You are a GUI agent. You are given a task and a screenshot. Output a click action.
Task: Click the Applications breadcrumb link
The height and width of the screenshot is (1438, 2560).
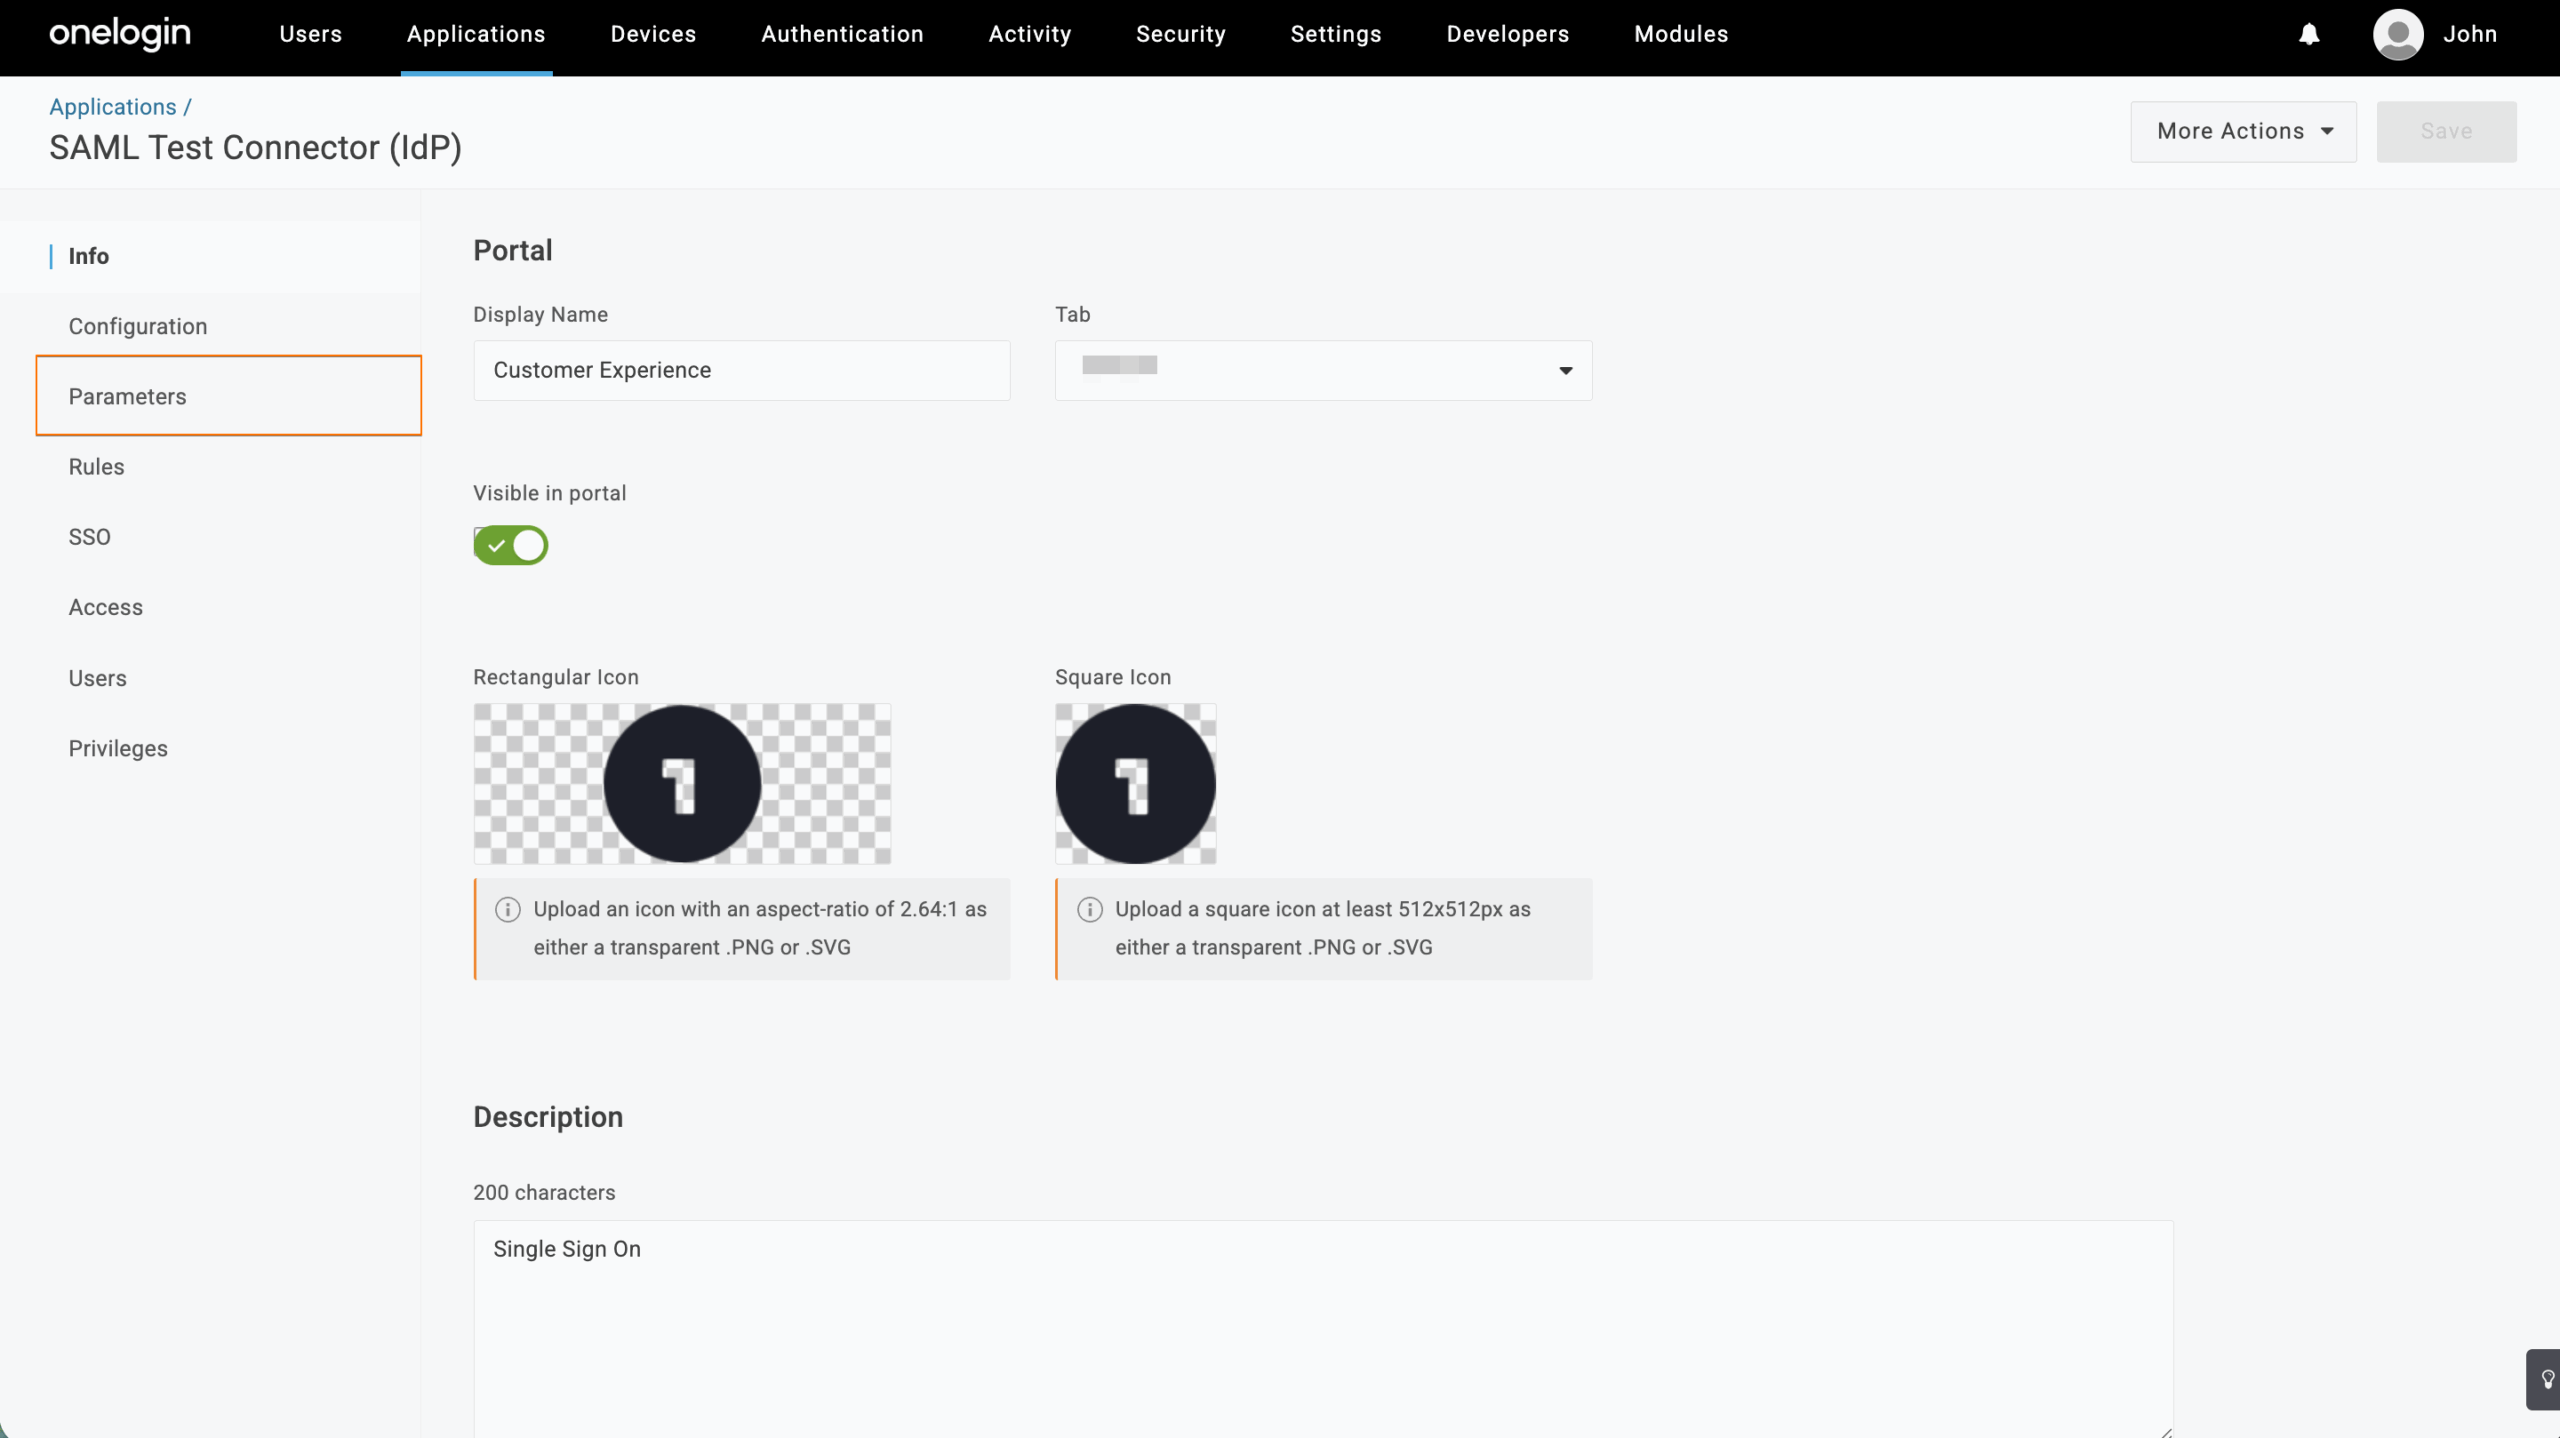coord(113,107)
